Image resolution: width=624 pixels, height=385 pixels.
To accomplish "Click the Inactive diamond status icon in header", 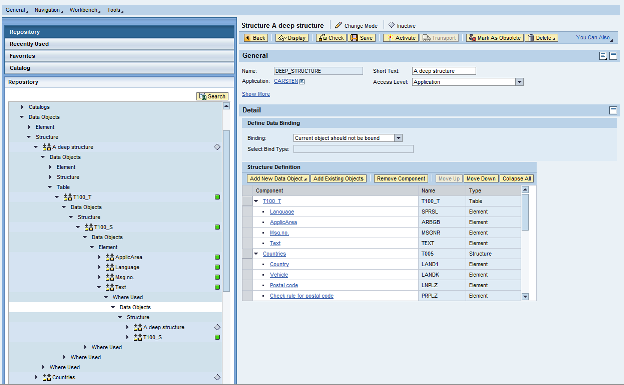I will click(392, 25).
